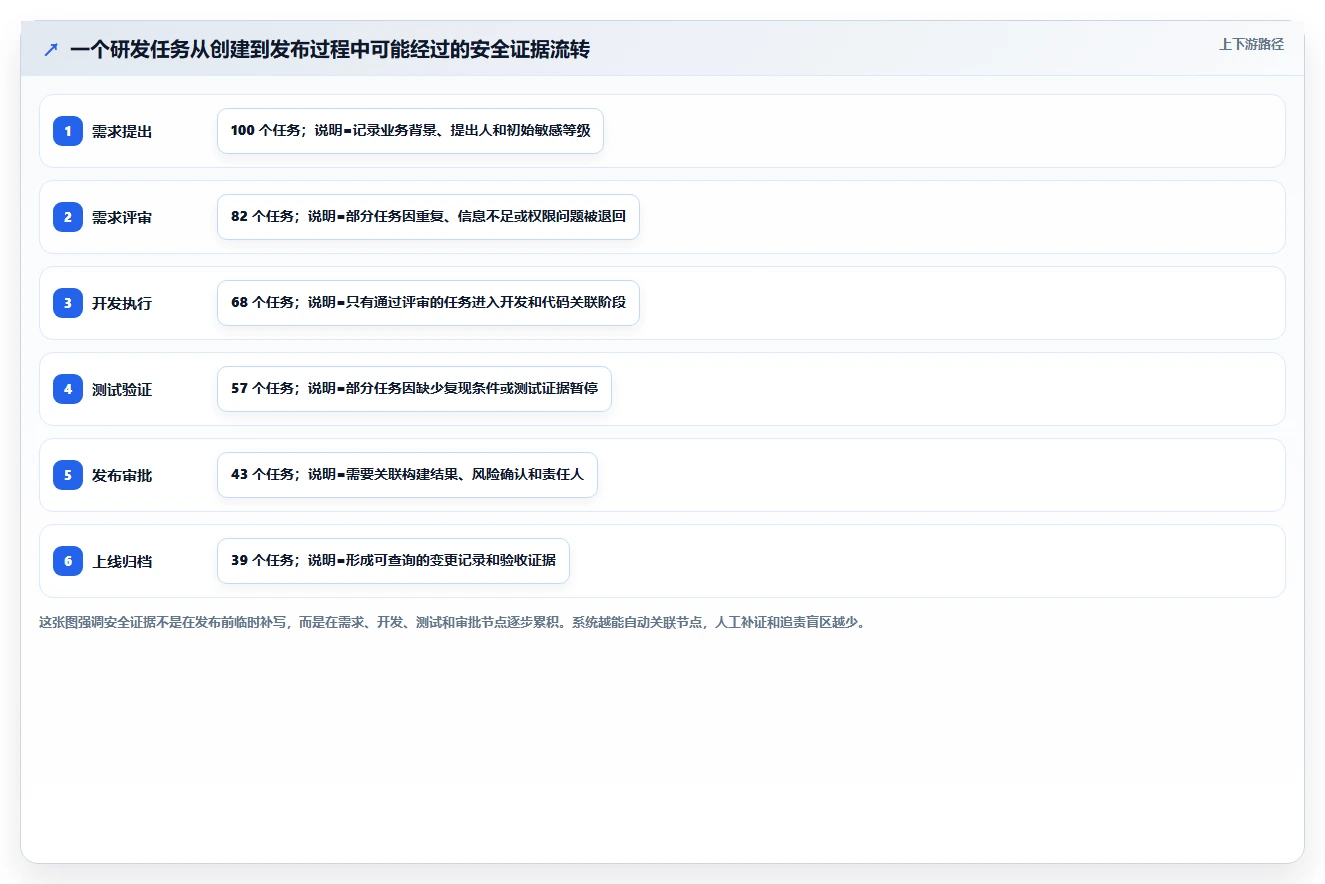
Task: Open the 68 个任务 description box
Action: click(428, 303)
